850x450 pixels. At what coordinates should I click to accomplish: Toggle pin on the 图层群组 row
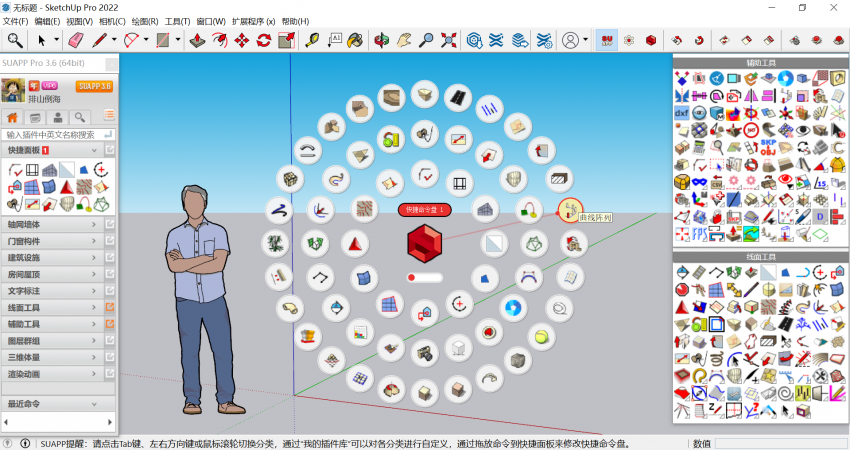(x=110, y=341)
